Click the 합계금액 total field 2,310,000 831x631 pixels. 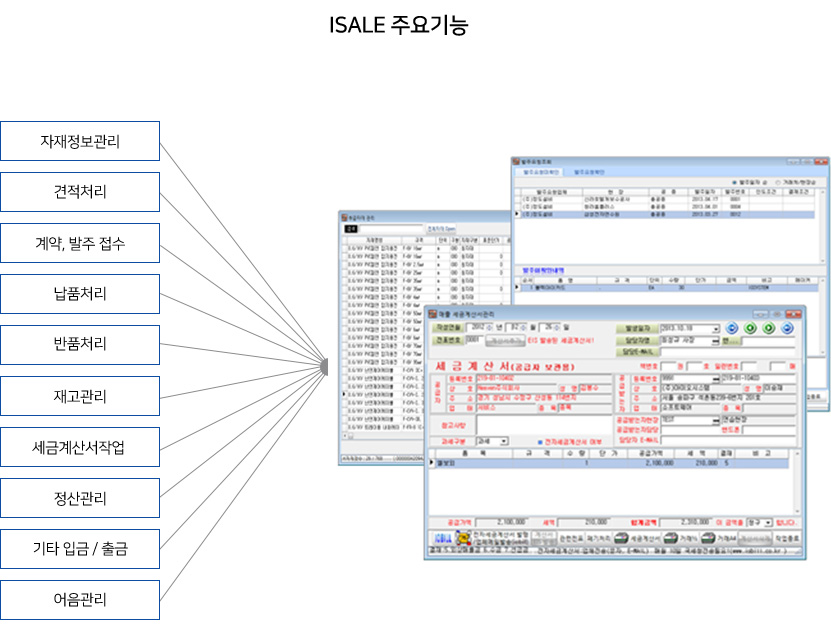click(x=685, y=522)
